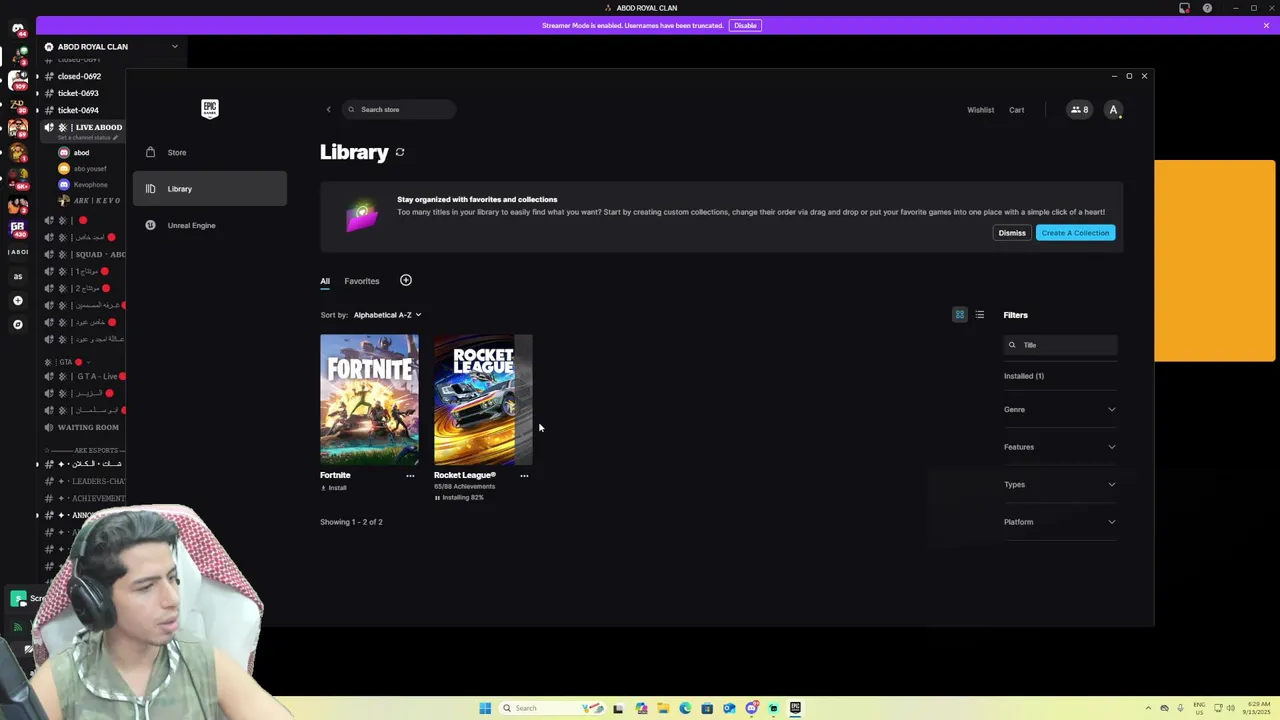
Task: Click the Rocket League game thumbnail
Action: click(483, 399)
